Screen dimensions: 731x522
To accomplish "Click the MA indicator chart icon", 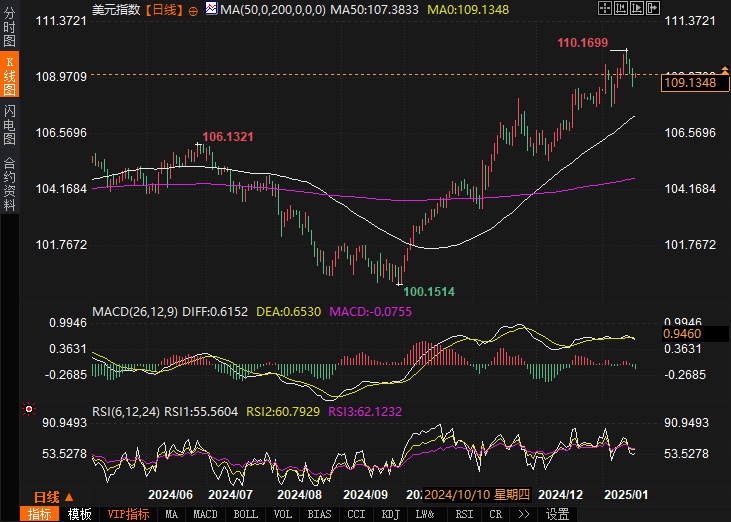I will coord(211,9).
